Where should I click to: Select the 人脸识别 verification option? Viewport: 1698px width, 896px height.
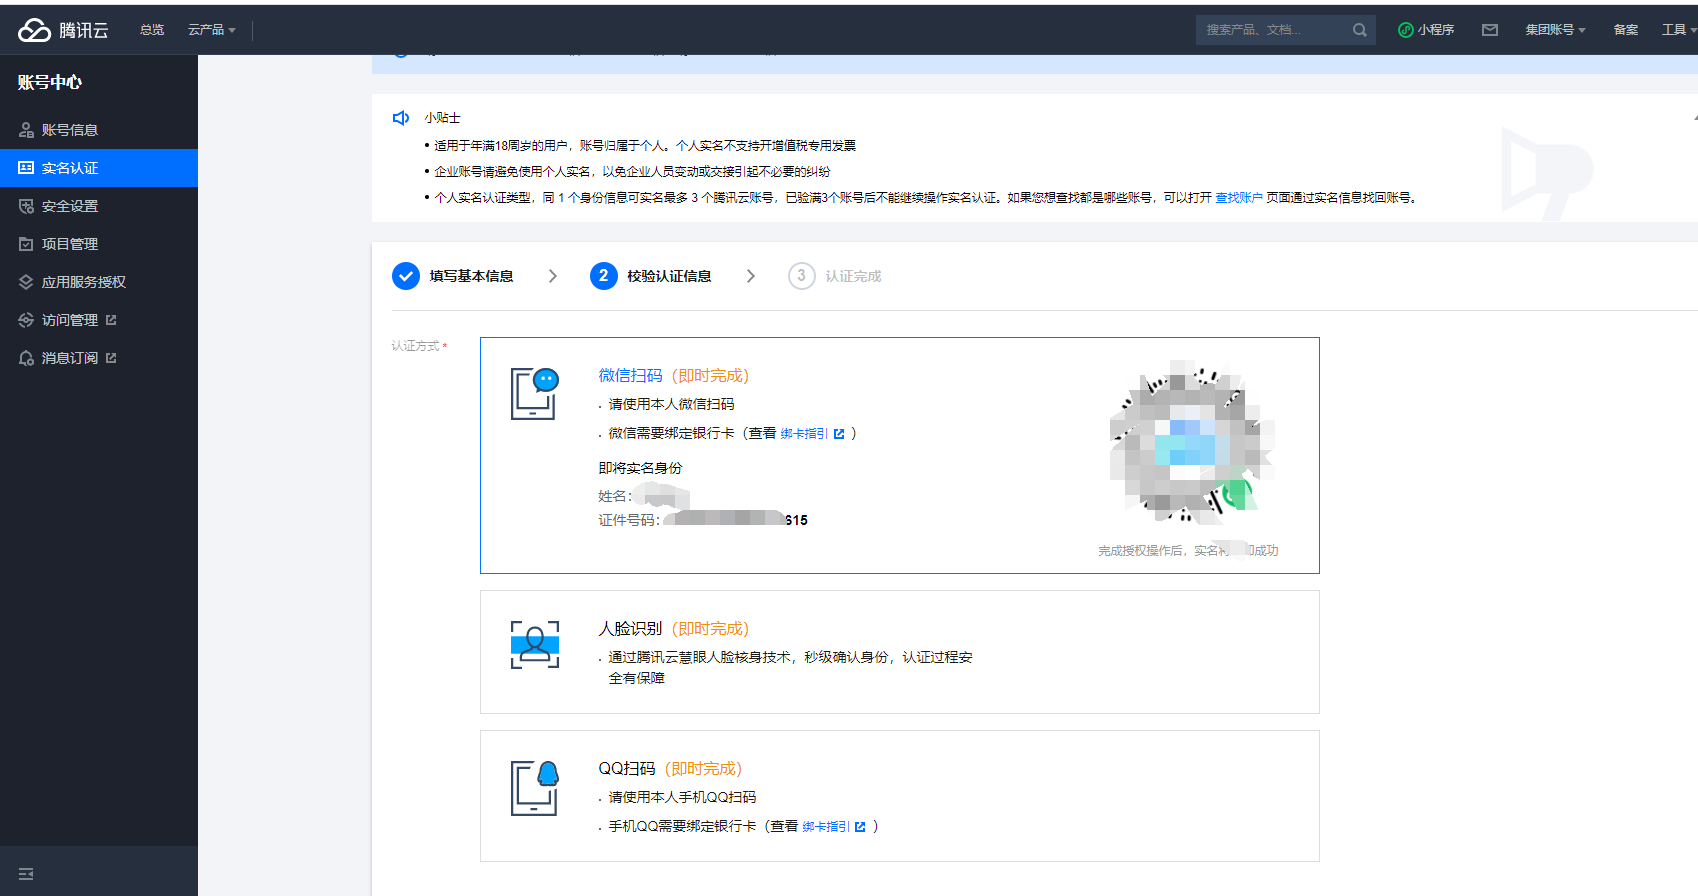899,652
